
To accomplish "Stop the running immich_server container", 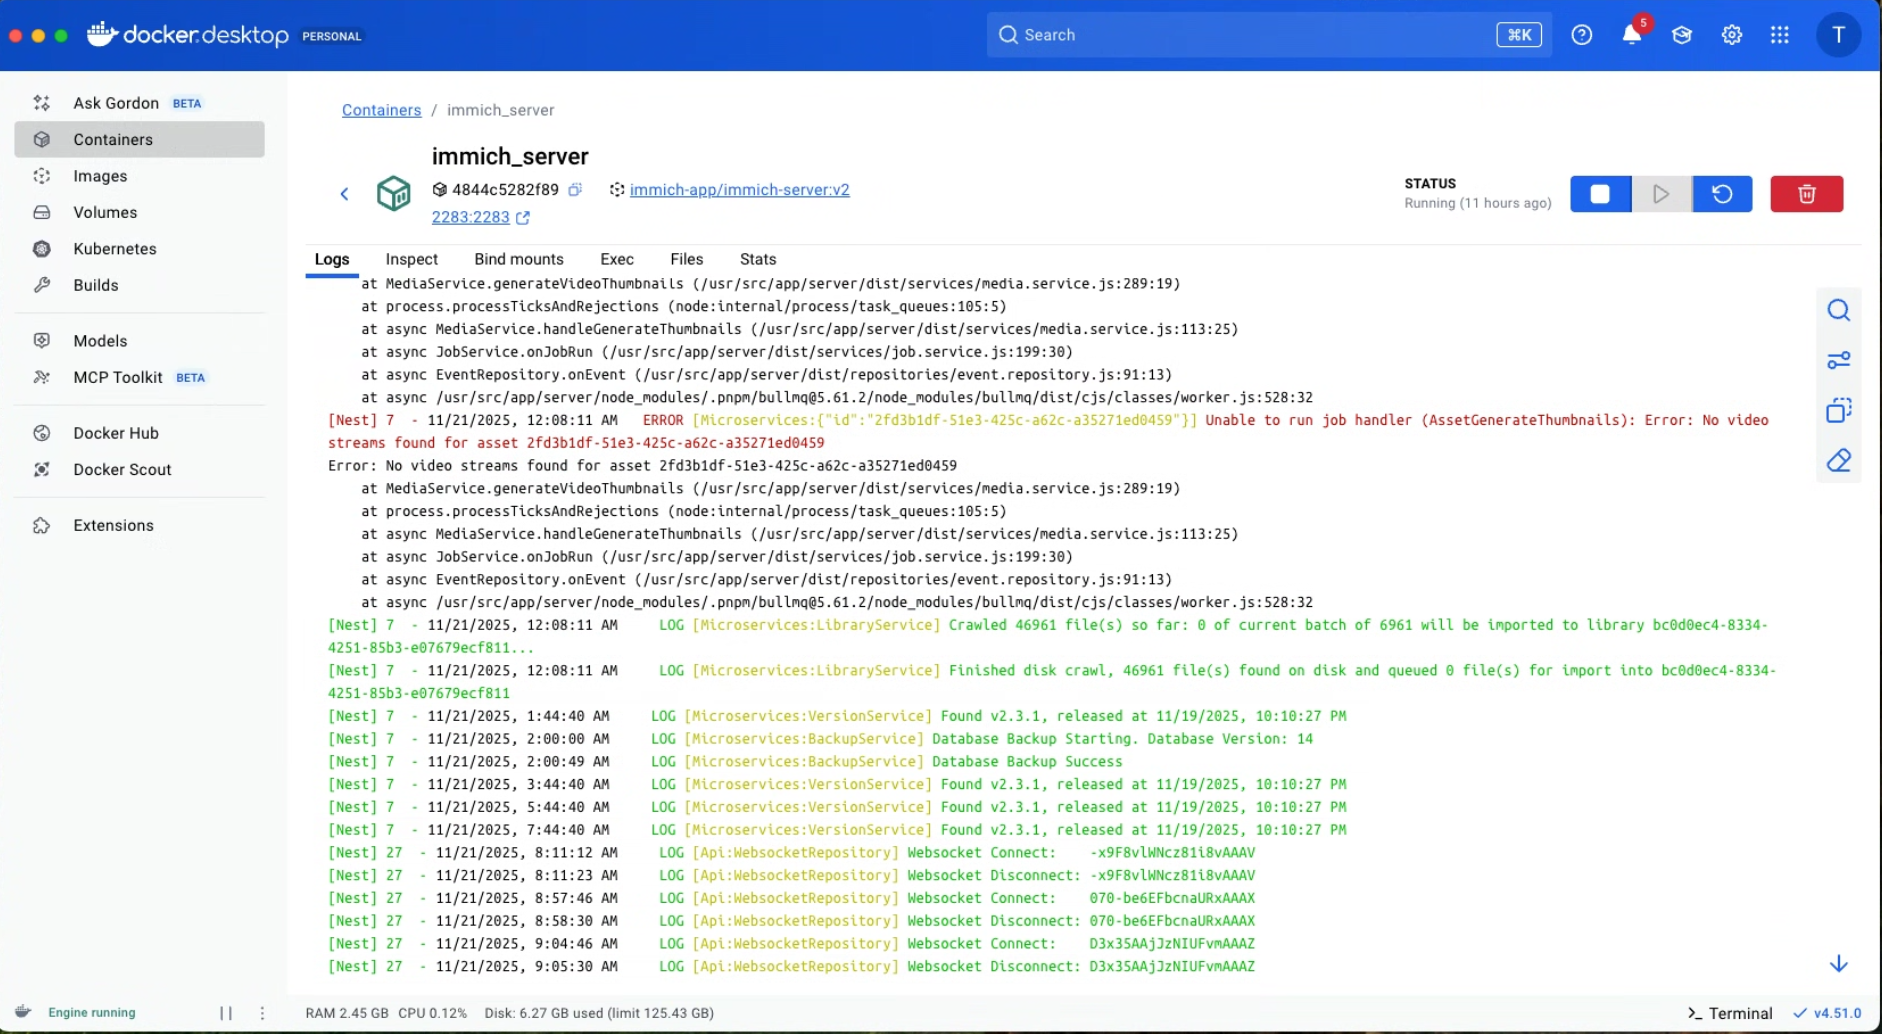I will (1599, 193).
